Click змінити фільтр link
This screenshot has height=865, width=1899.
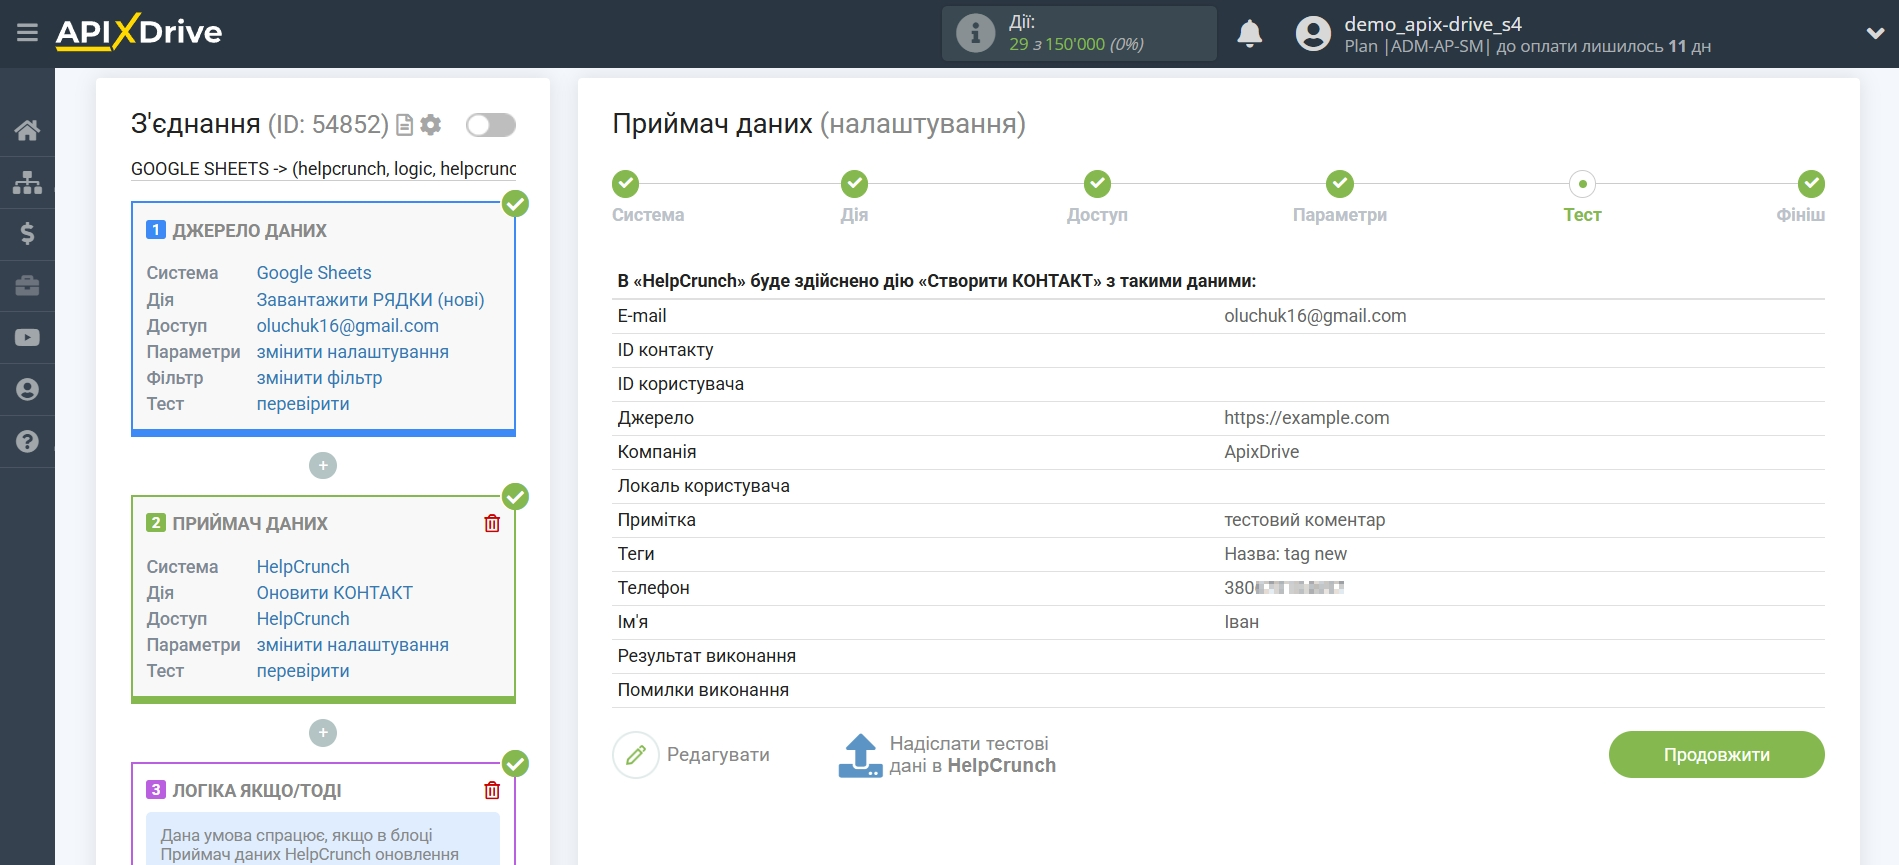319,378
